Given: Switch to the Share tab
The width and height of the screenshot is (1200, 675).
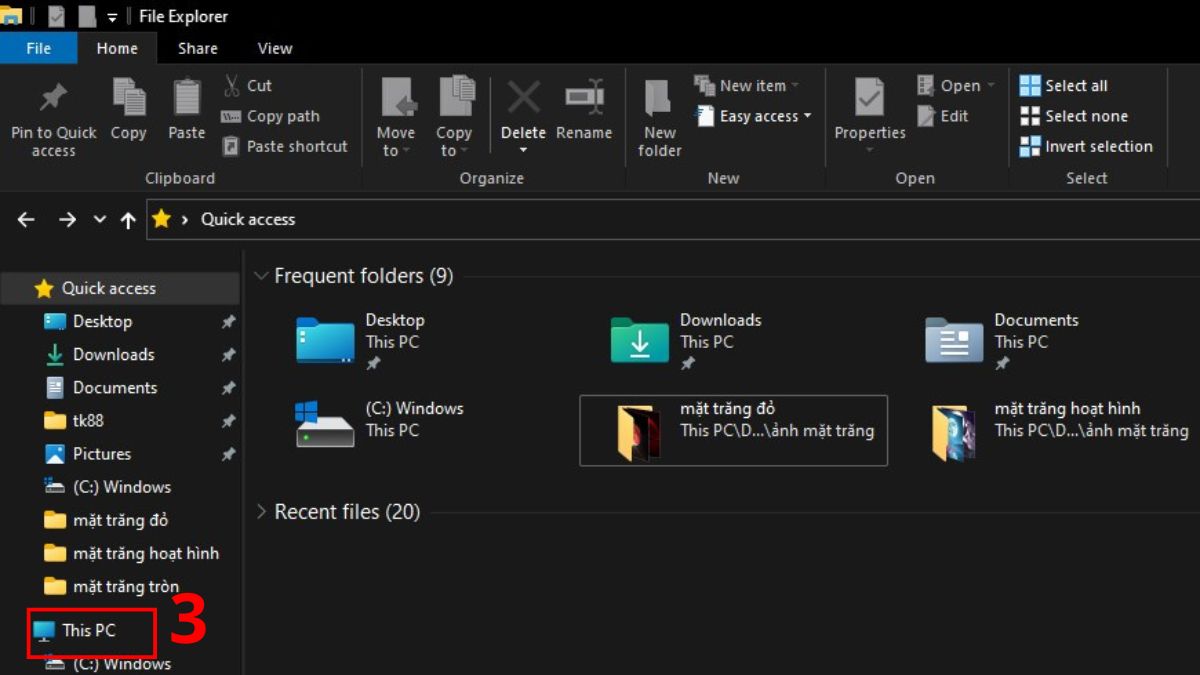Looking at the screenshot, I should pos(197,47).
